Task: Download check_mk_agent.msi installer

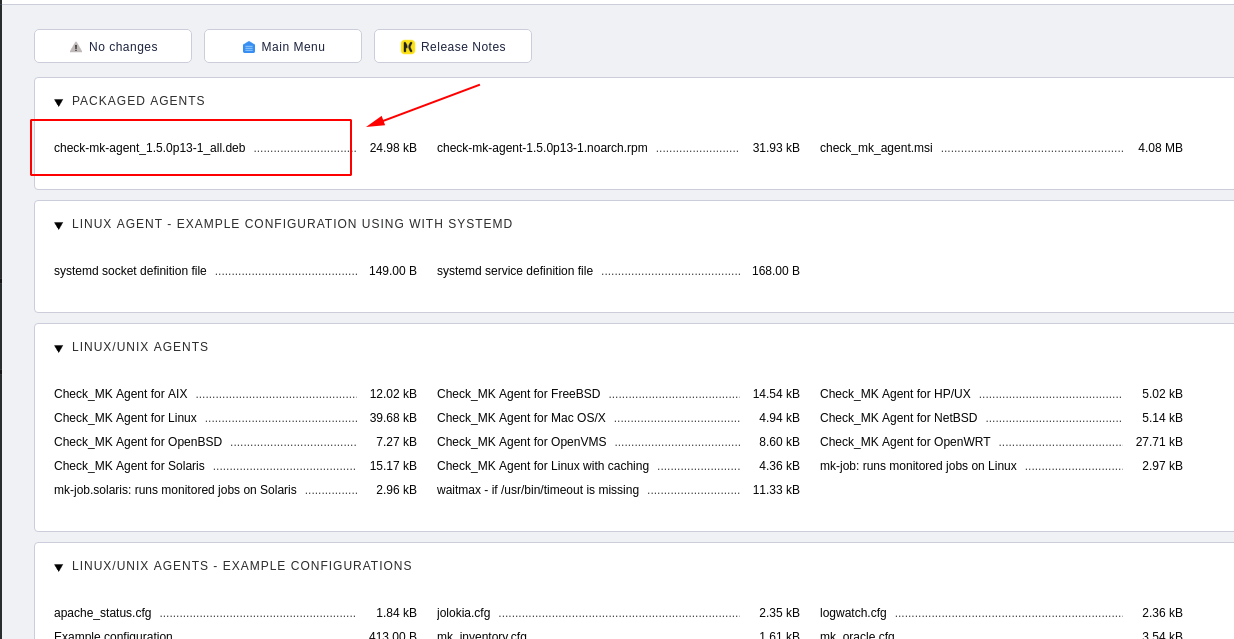Action: (876, 148)
